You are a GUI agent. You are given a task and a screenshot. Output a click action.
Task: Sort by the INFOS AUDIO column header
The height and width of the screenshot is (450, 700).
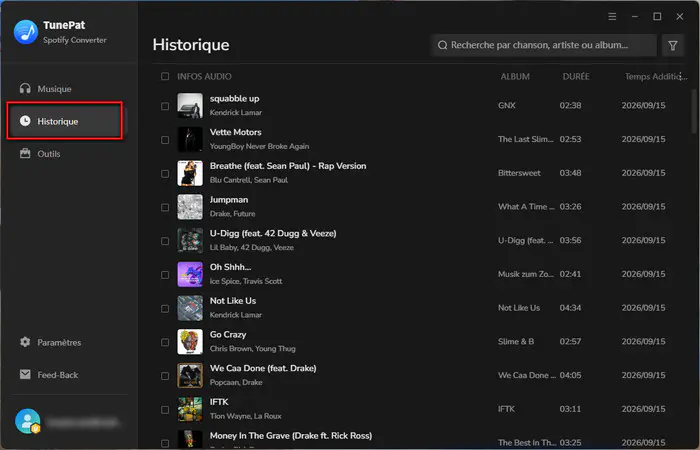tap(204, 76)
